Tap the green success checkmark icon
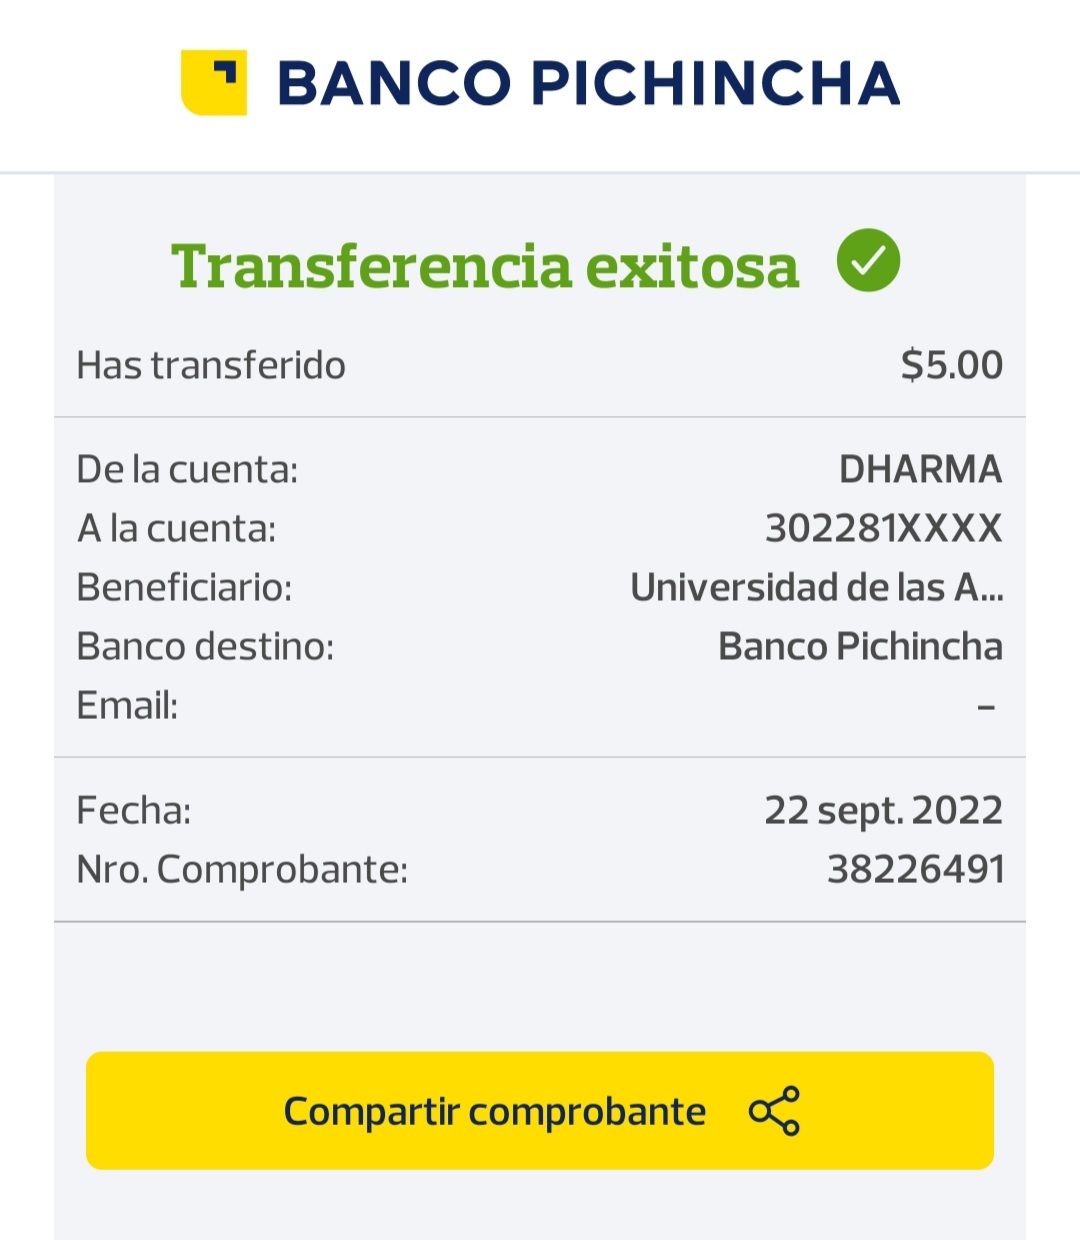 click(x=868, y=261)
